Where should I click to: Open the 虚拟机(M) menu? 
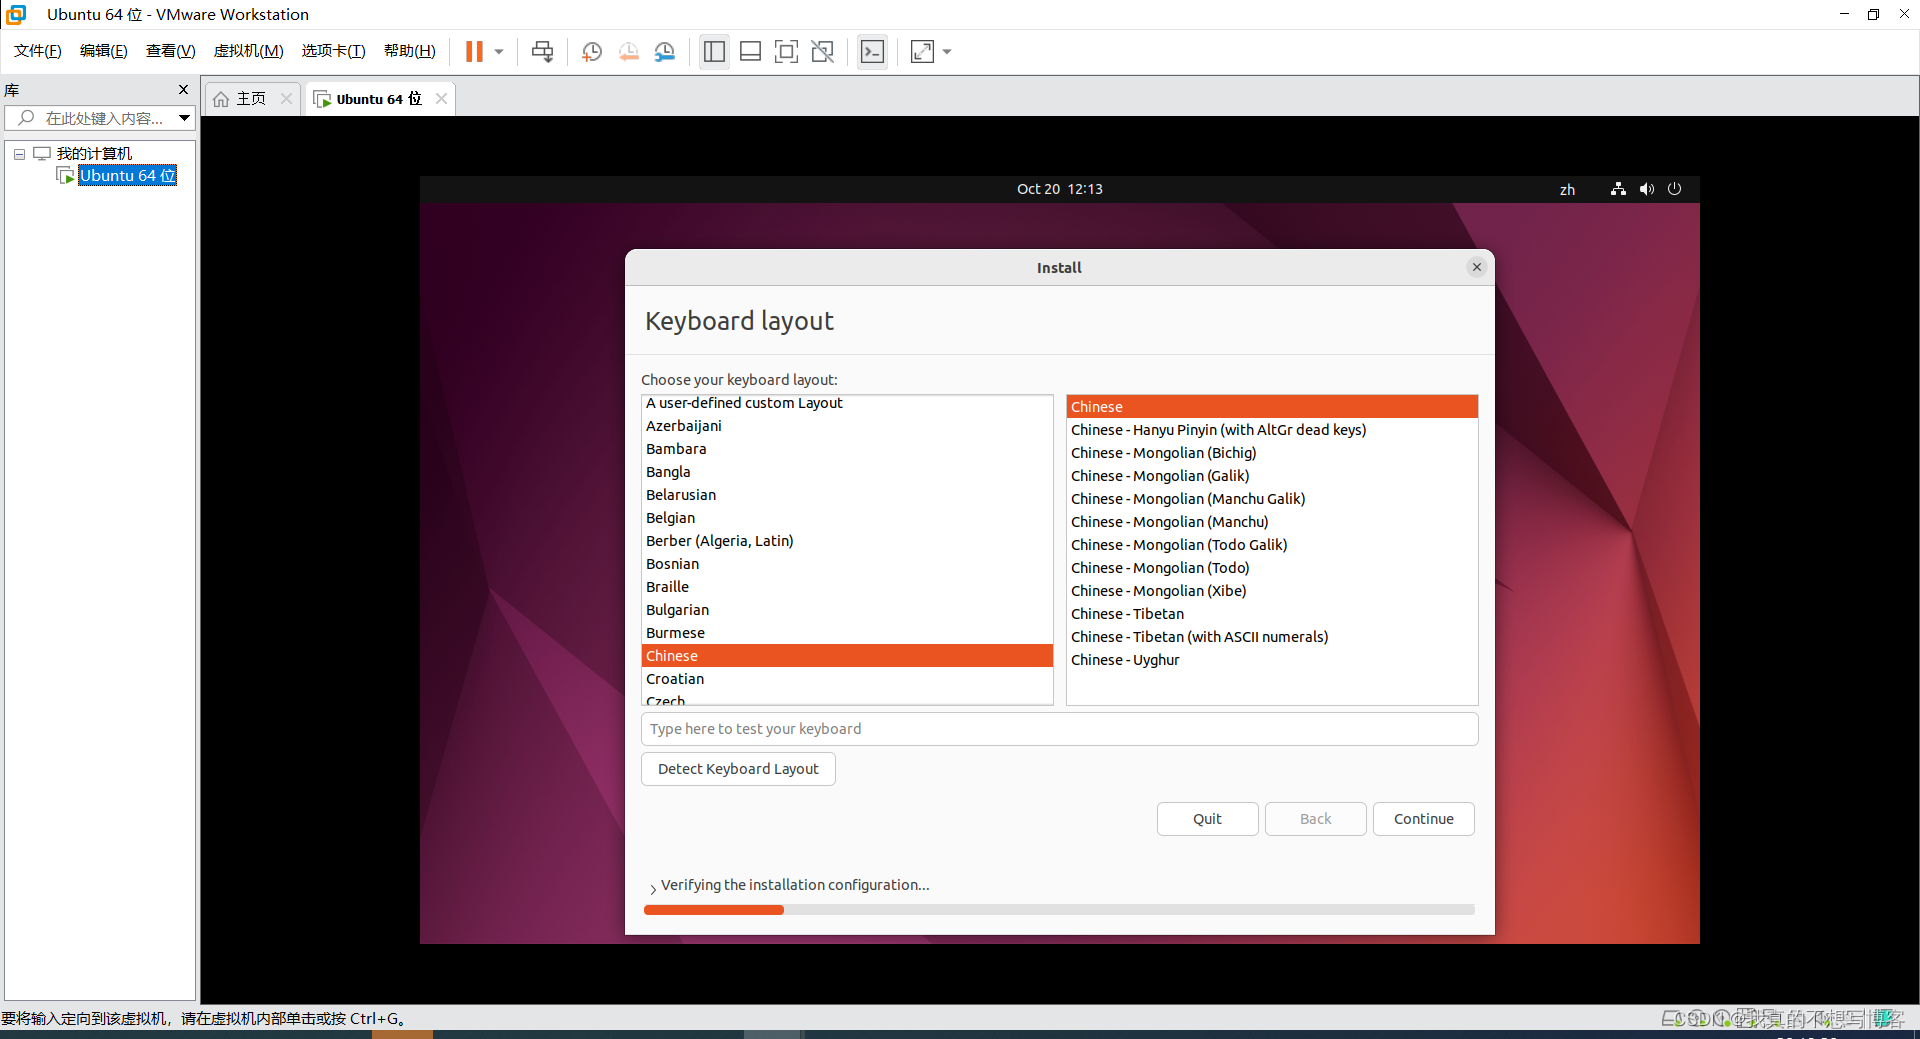[249, 51]
